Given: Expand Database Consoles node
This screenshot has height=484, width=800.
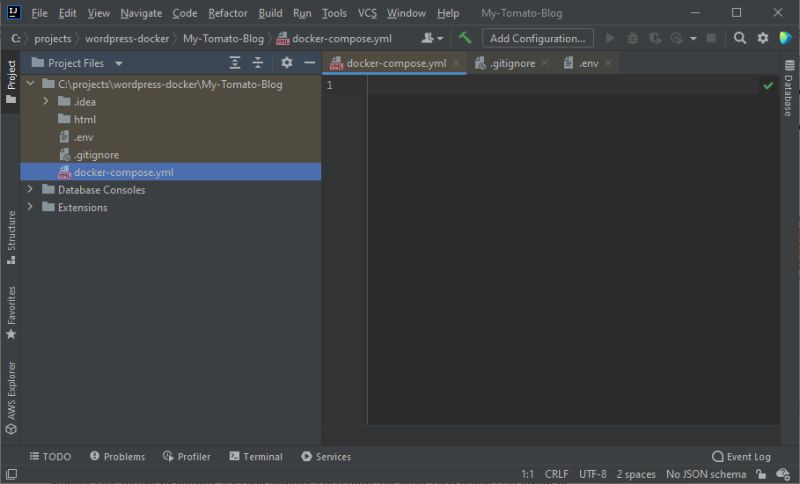Looking at the screenshot, I should tap(30, 189).
